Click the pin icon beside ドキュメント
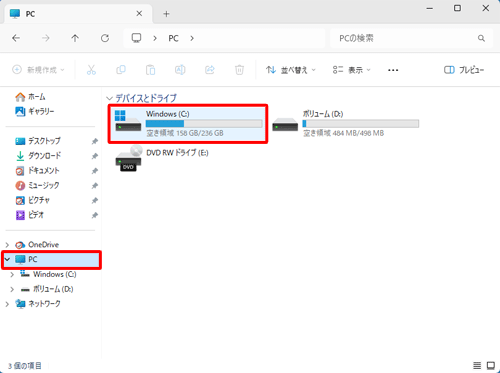The width and height of the screenshot is (500, 373). 95,171
